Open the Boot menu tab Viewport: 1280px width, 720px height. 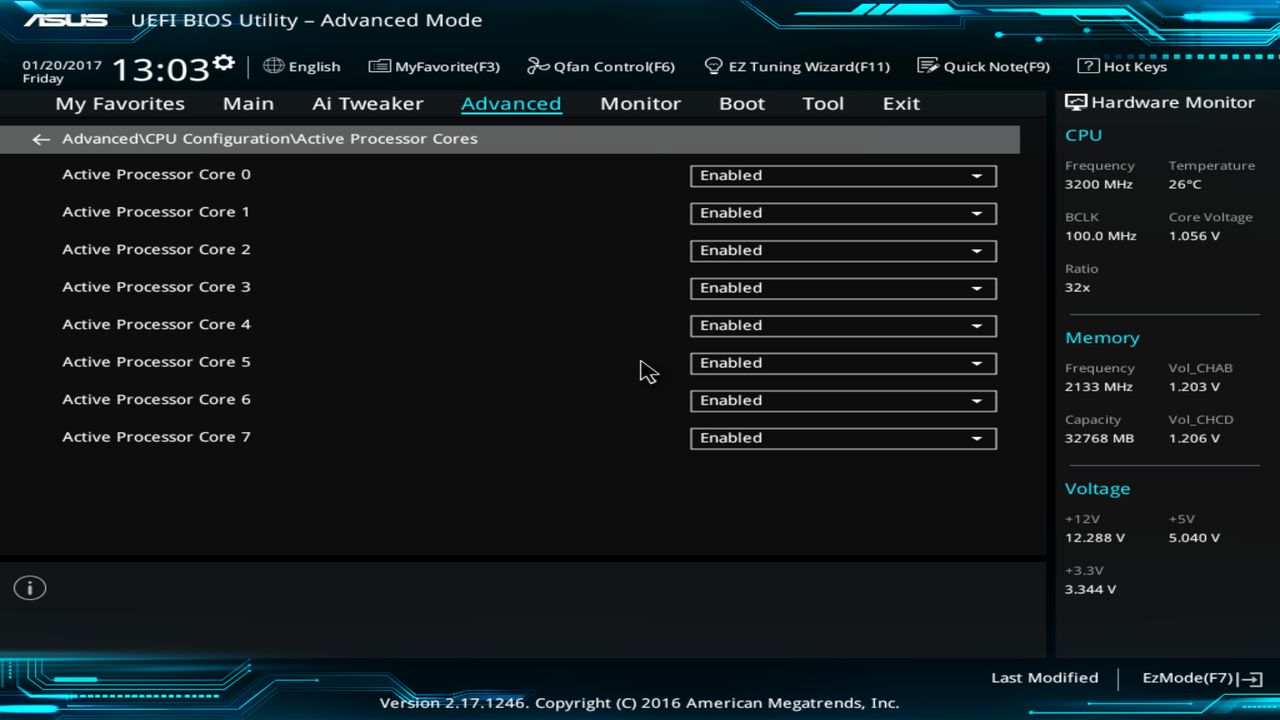741,103
